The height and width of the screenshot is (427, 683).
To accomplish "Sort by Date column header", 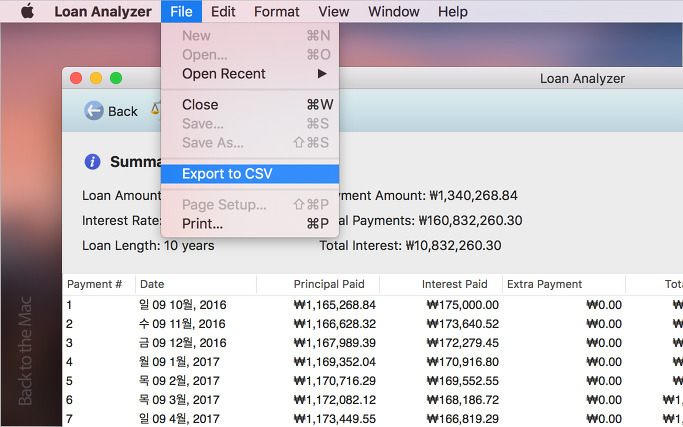I will [x=196, y=284].
